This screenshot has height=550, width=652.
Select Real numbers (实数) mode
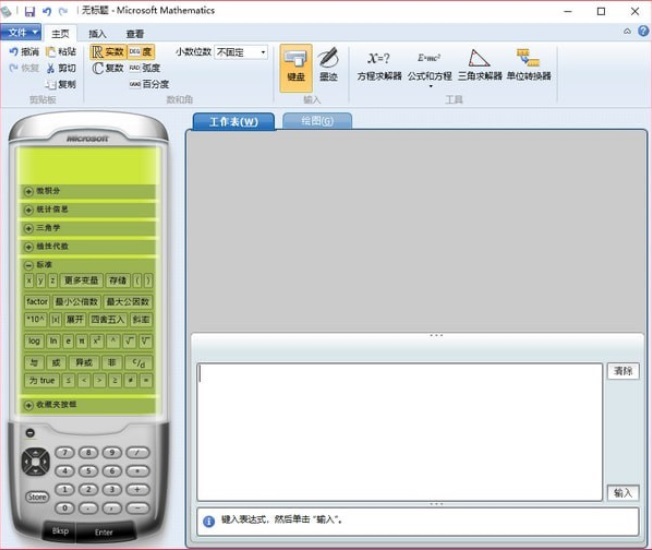pyautogui.click(x=108, y=52)
